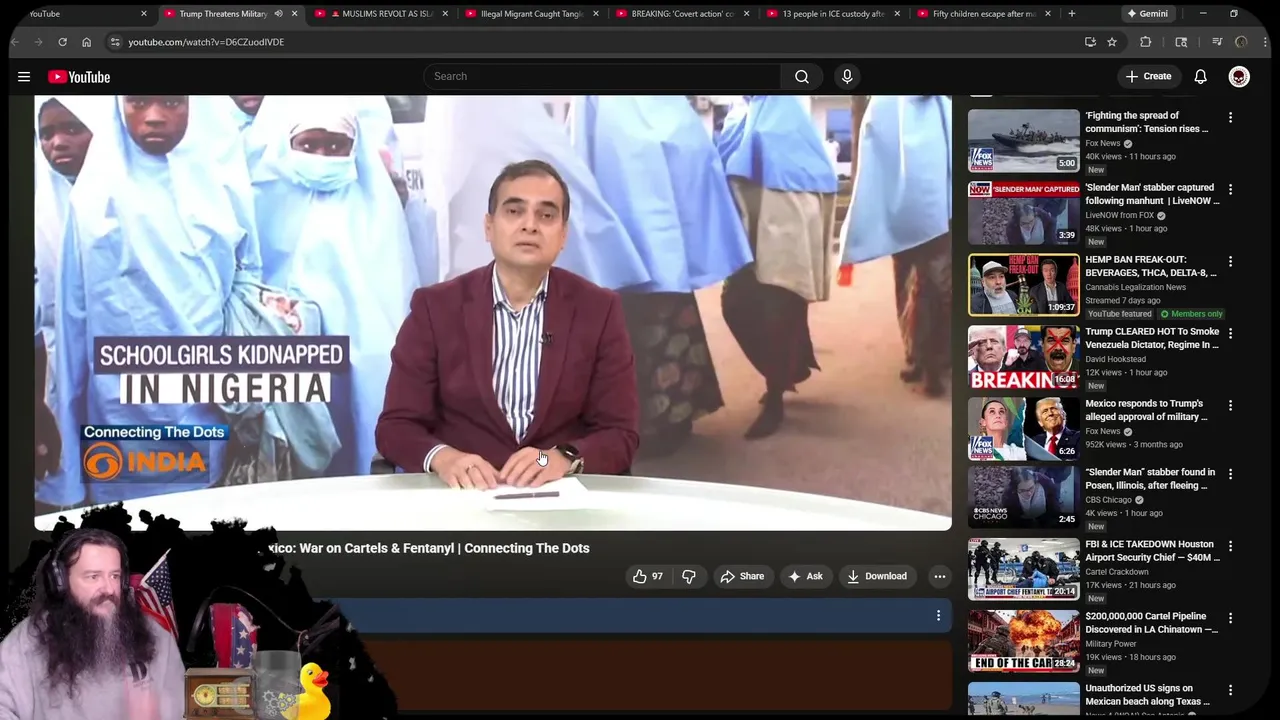Reload the page in the browser
This screenshot has height=720, width=1280.
(62, 42)
